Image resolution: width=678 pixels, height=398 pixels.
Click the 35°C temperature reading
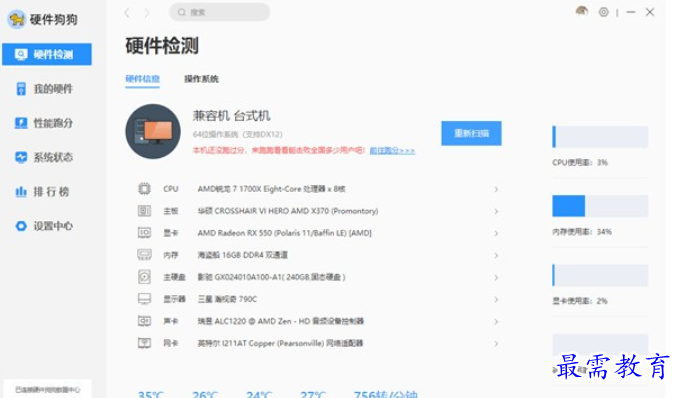click(150, 394)
